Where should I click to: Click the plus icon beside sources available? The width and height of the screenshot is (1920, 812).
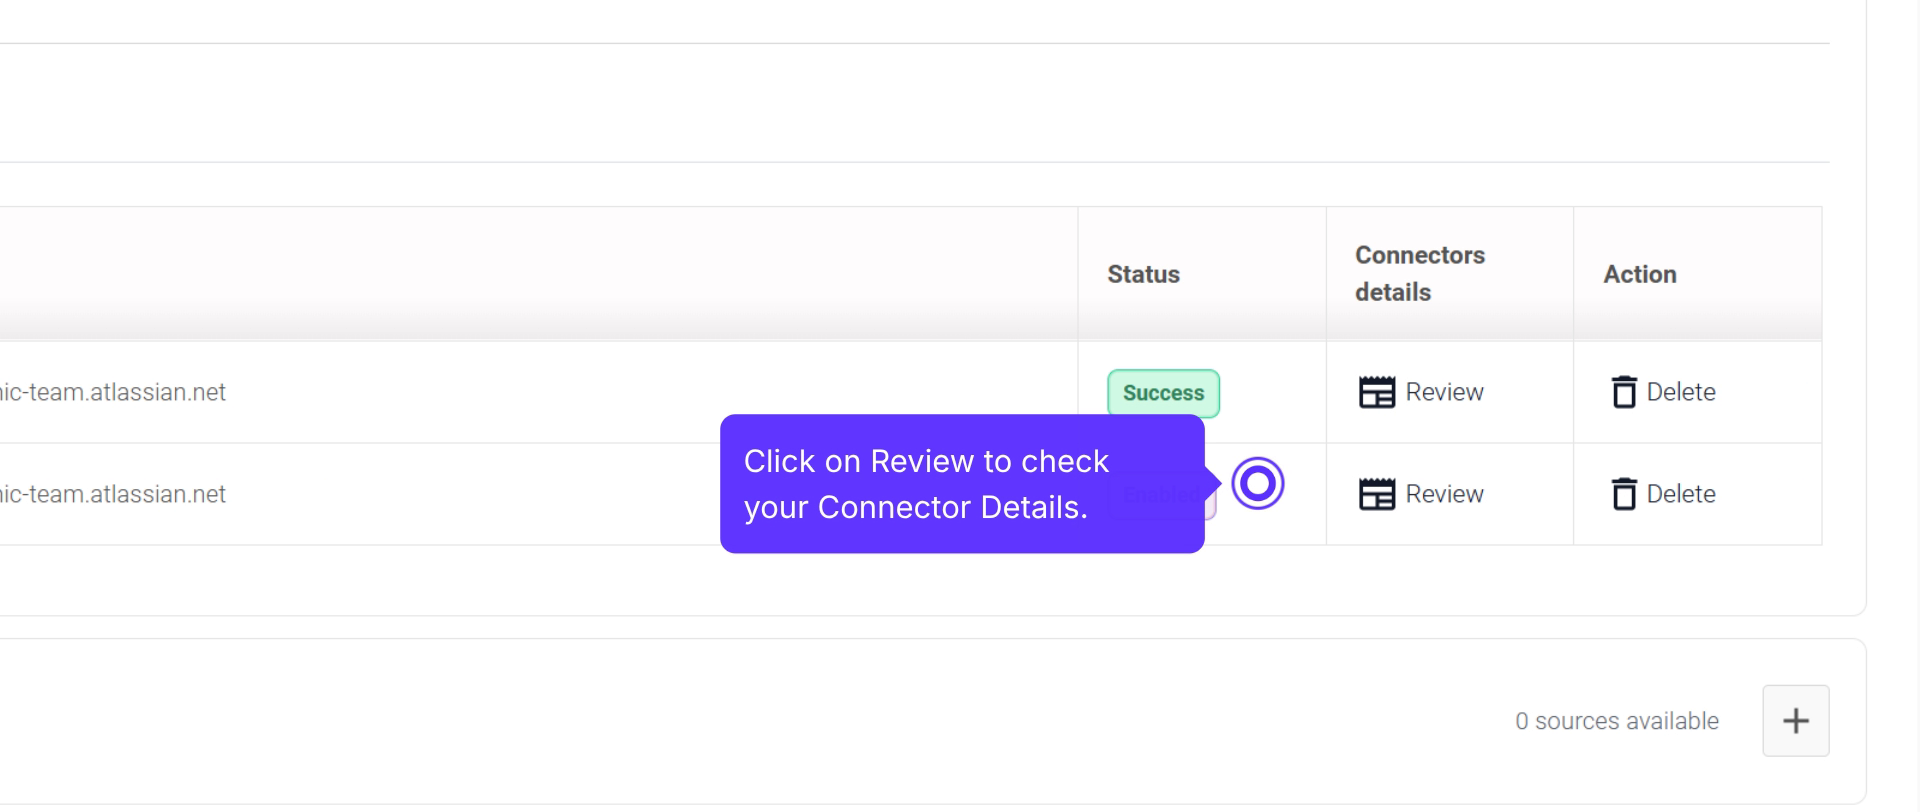coord(1795,721)
